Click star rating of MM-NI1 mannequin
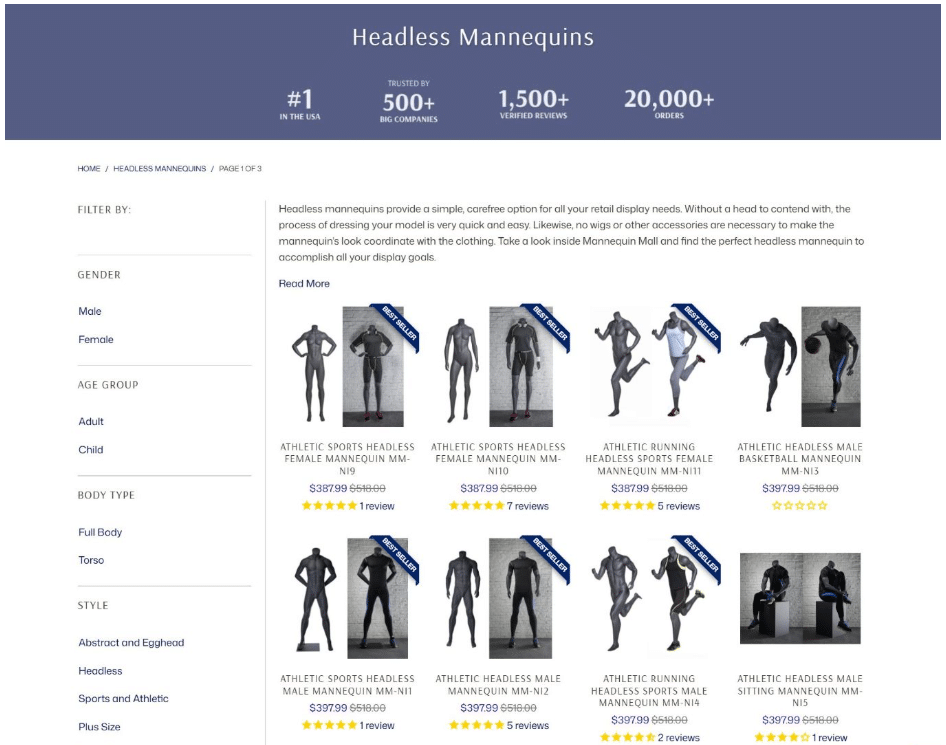946x745 pixels. pyautogui.click(x=329, y=725)
